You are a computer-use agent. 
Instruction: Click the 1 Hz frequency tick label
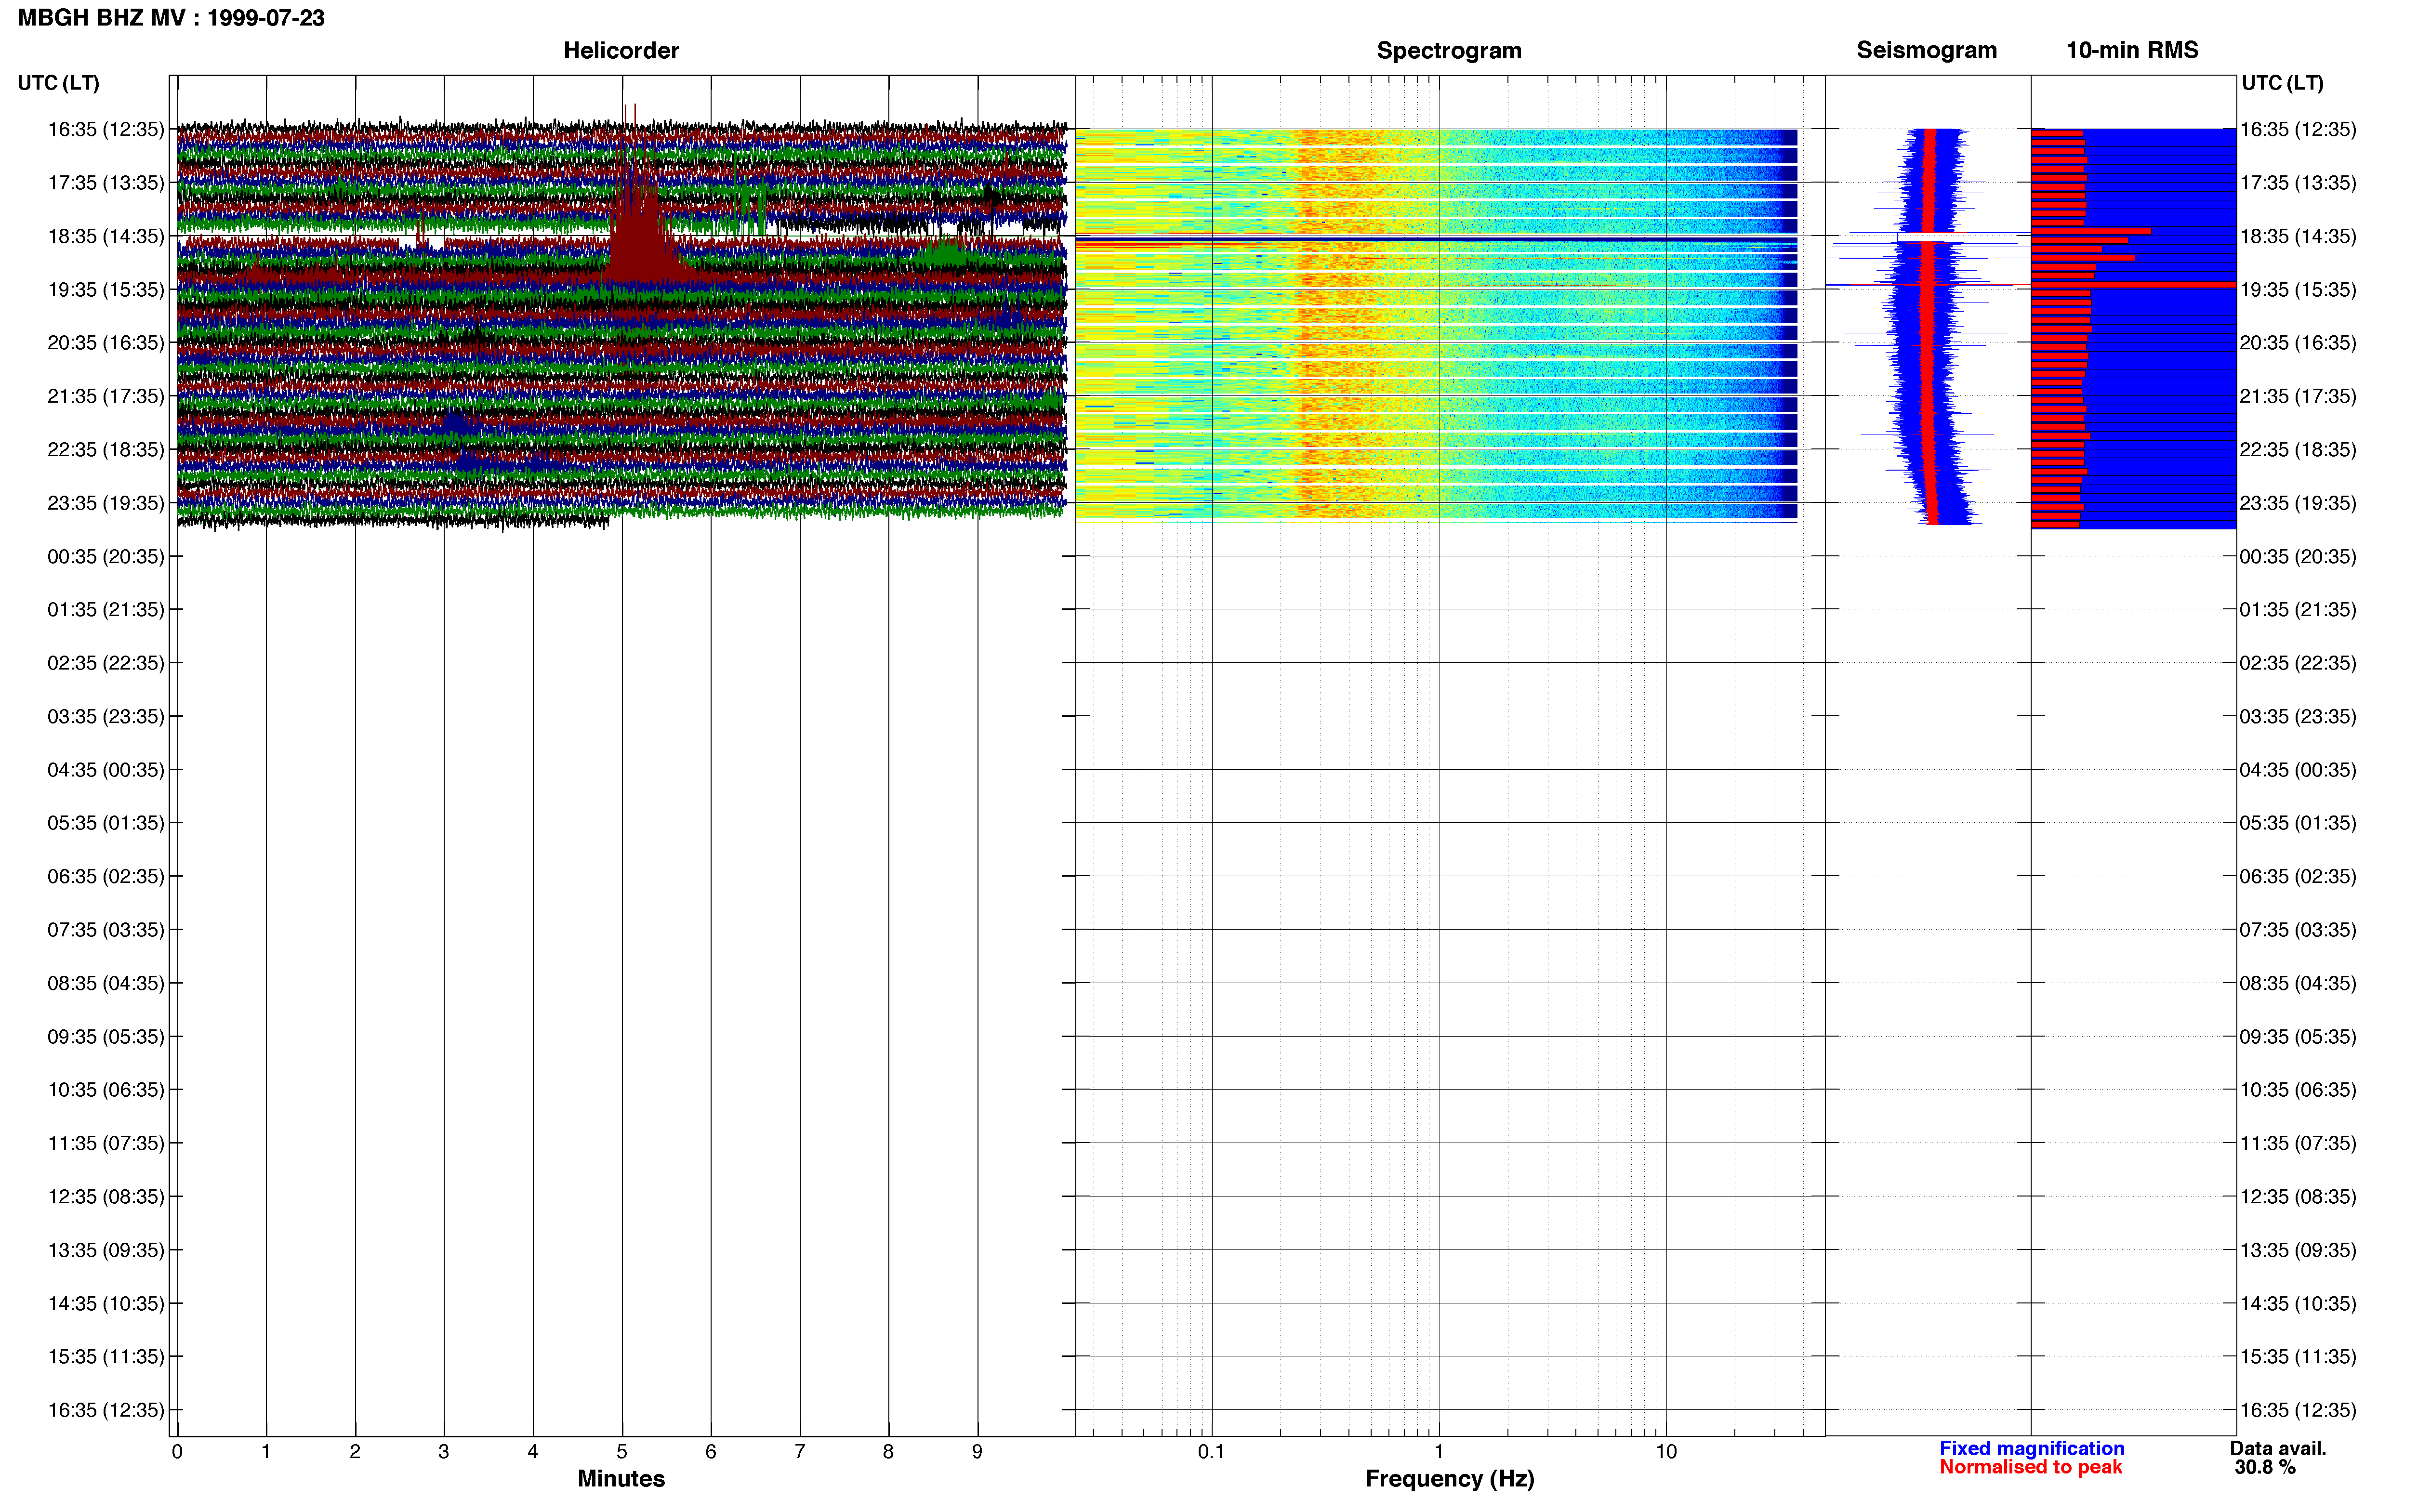click(x=1439, y=1451)
